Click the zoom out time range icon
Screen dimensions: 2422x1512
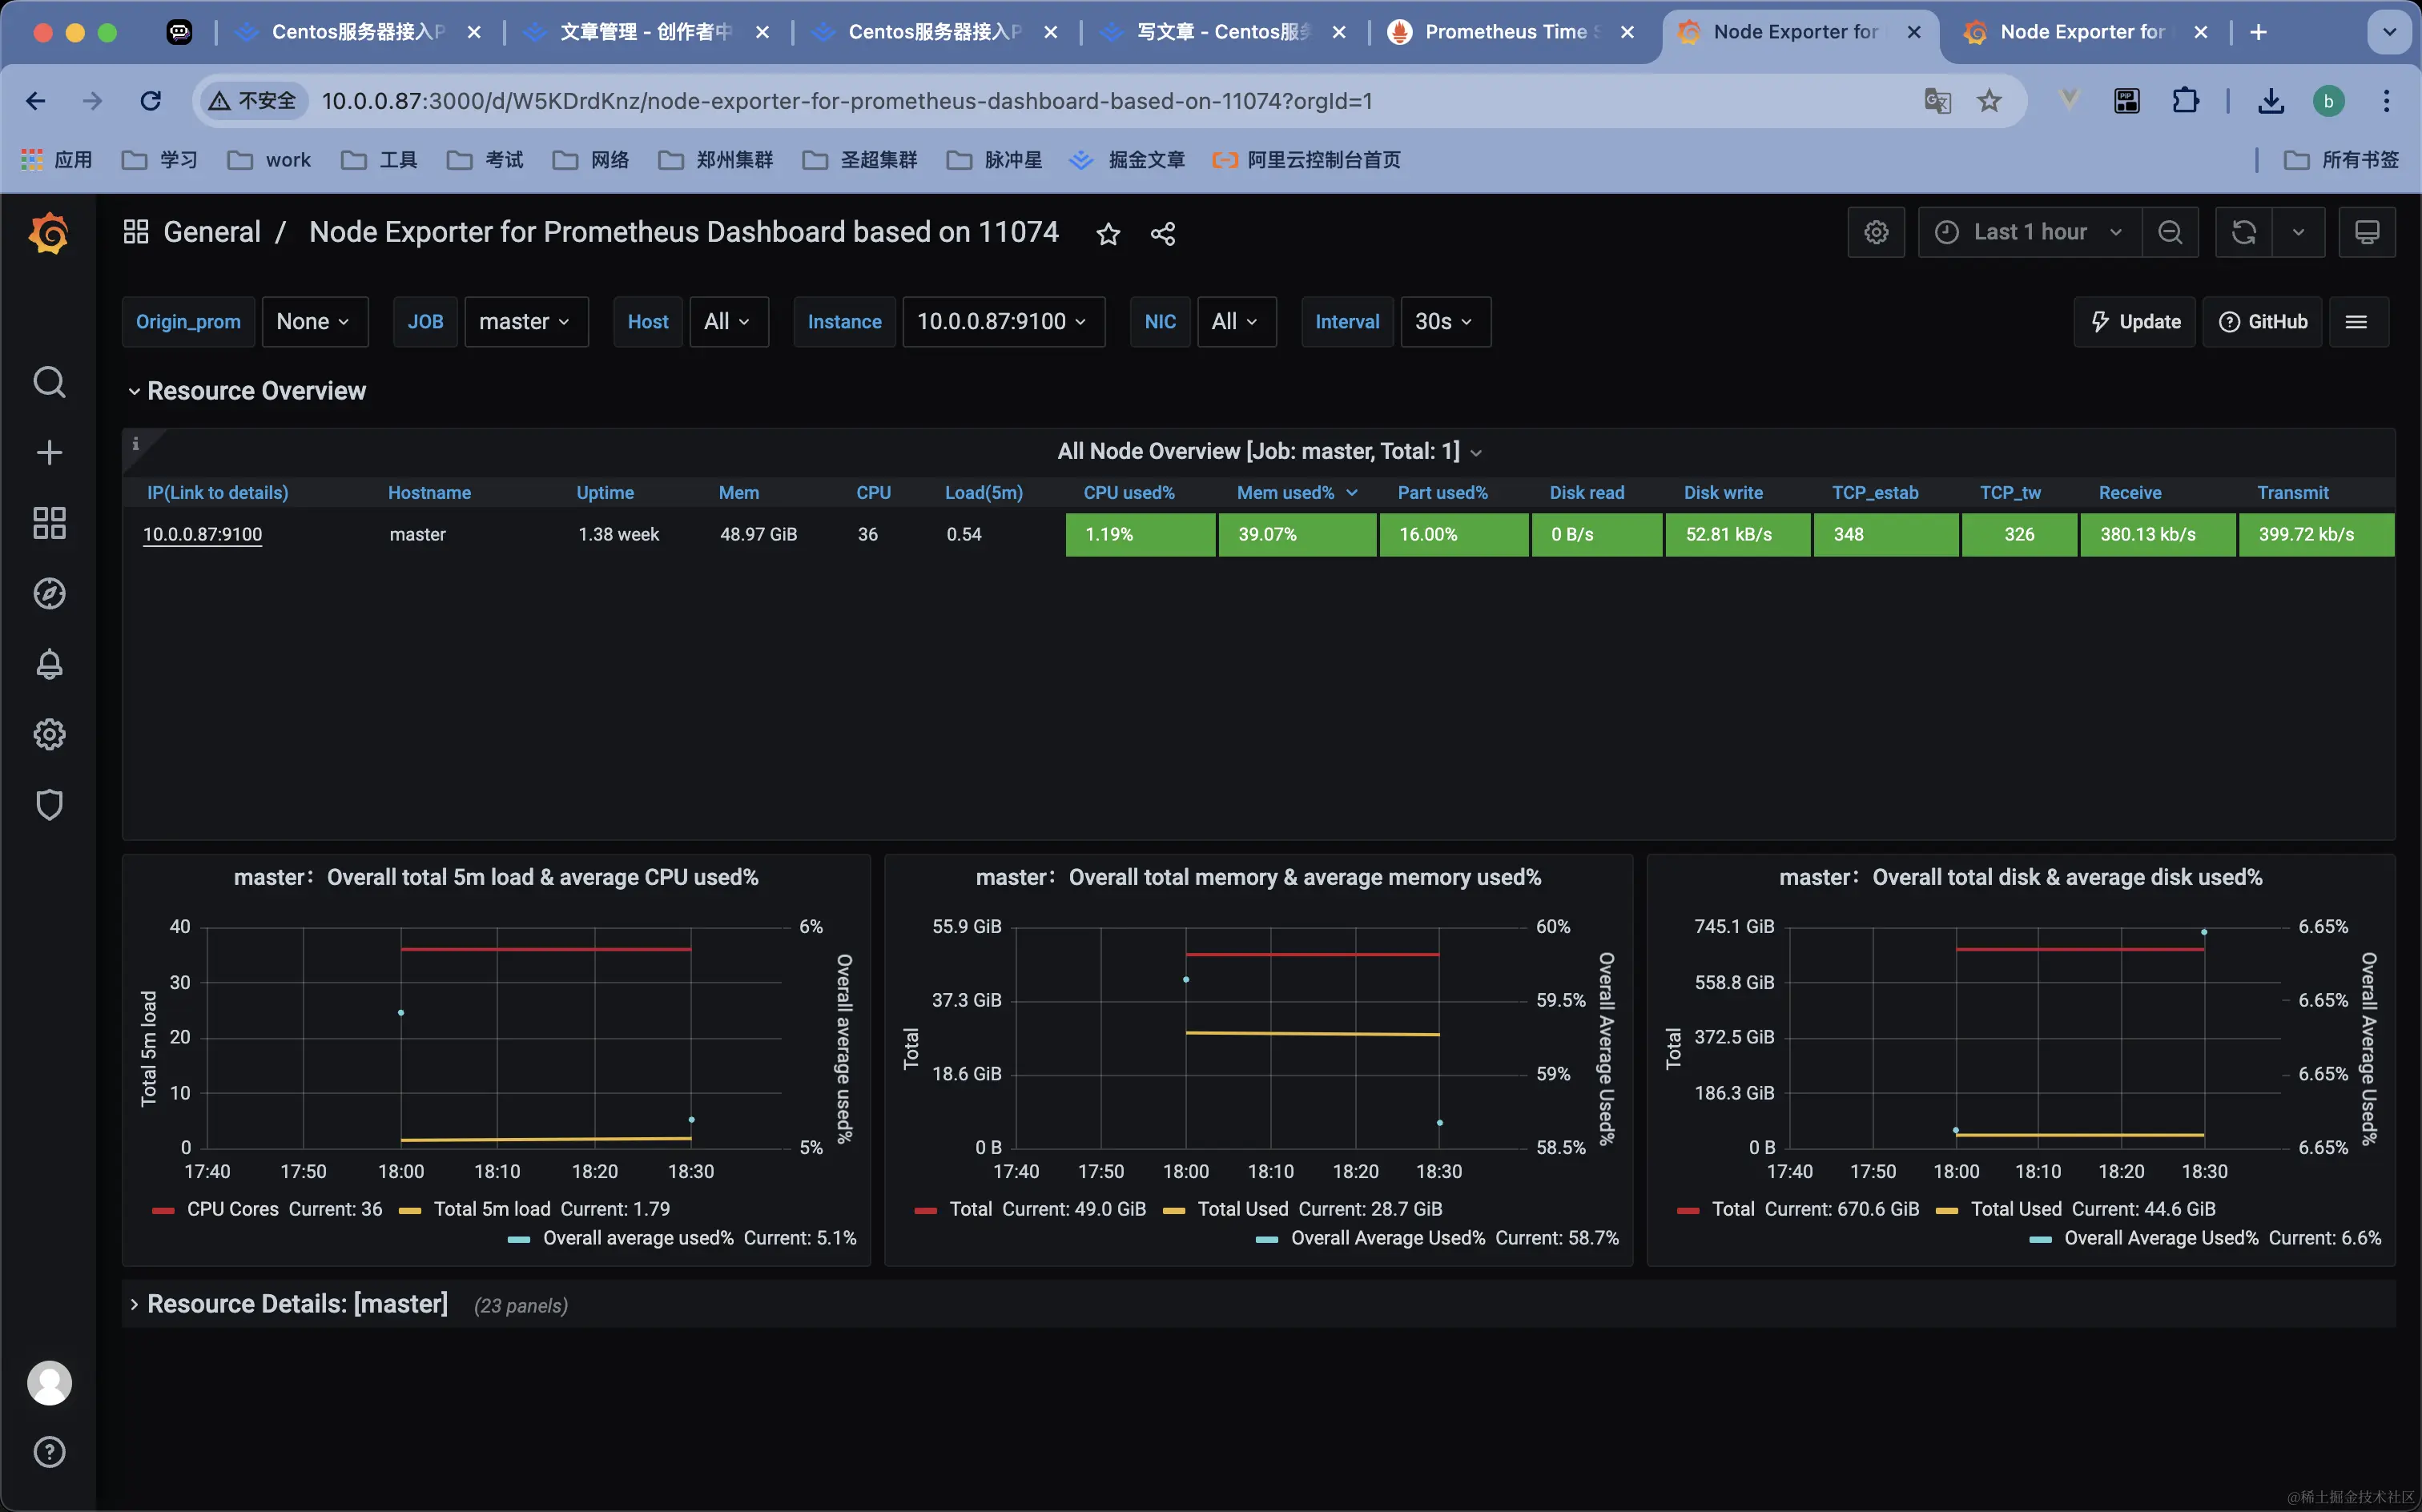tap(2169, 232)
